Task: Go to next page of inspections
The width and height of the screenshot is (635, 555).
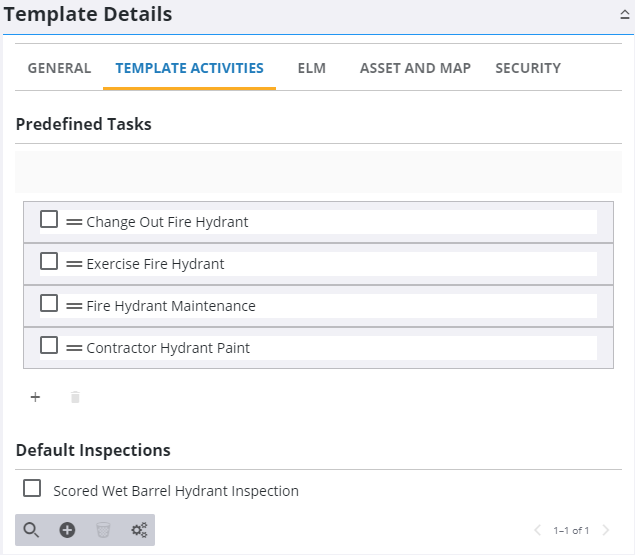Action: pyautogui.click(x=606, y=530)
